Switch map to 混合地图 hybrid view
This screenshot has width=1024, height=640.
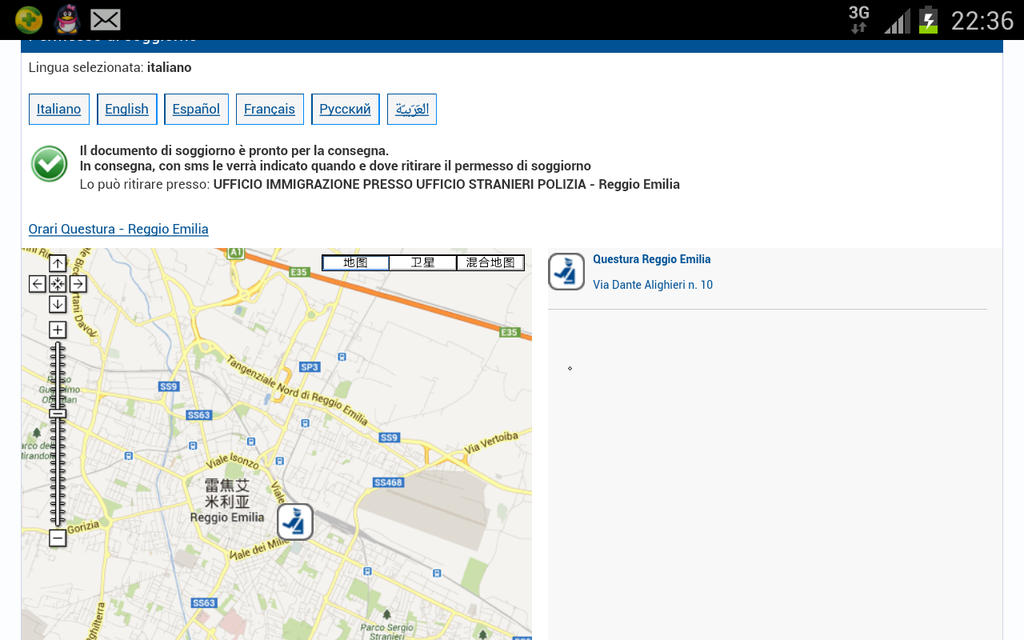point(490,263)
